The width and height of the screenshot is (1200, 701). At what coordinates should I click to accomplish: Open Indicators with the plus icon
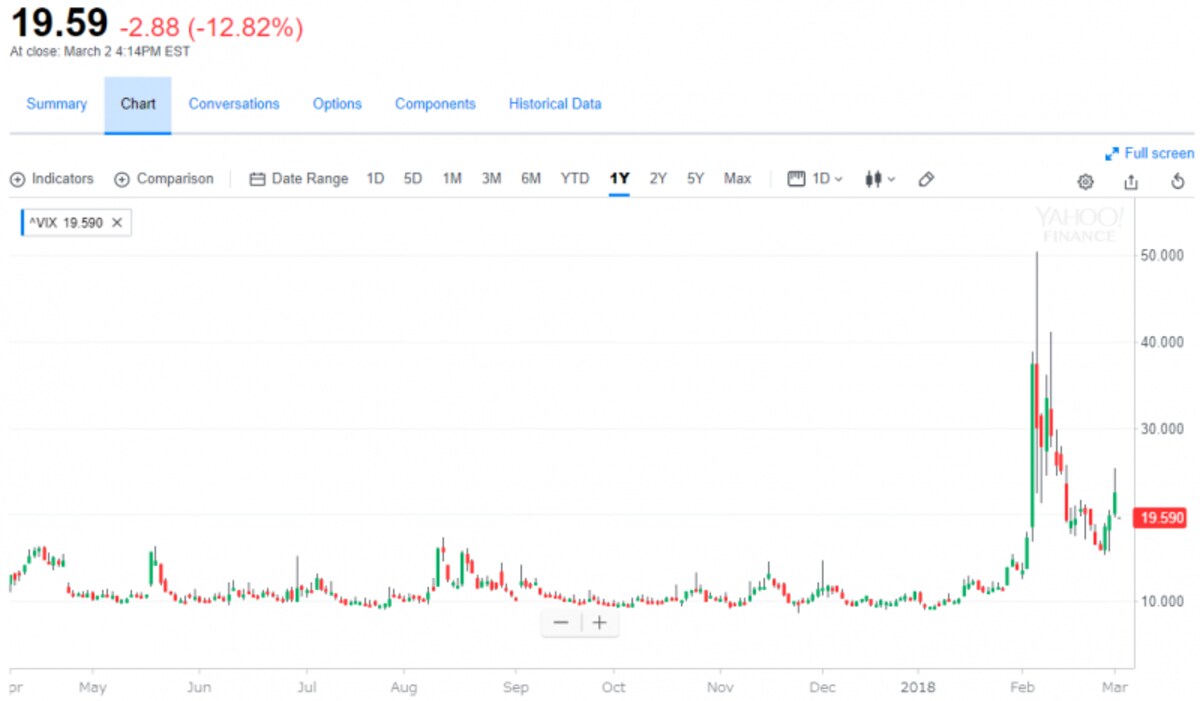click(x=17, y=179)
